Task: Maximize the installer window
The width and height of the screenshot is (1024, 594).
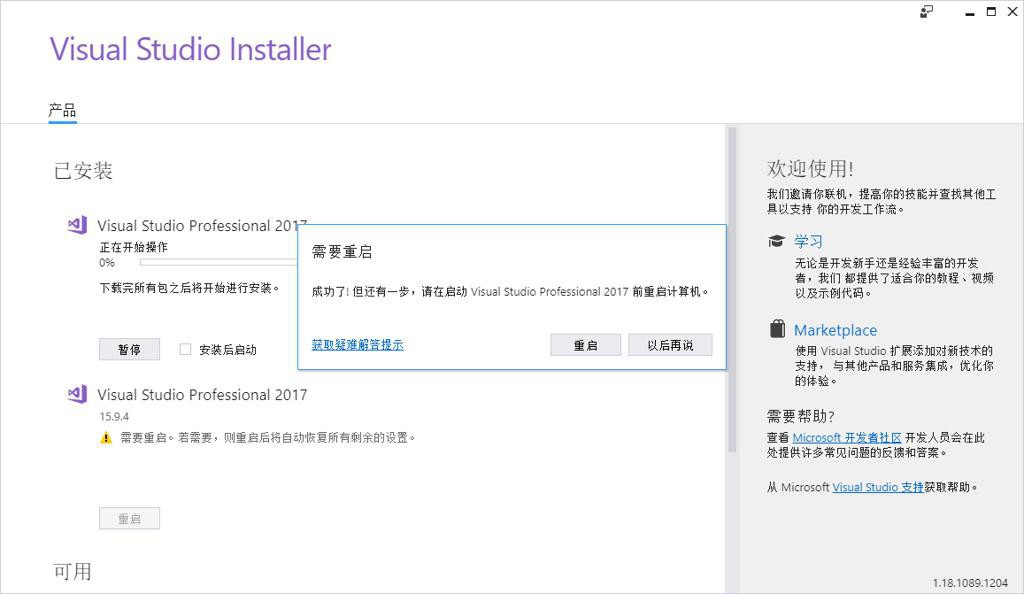Action: click(x=991, y=12)
